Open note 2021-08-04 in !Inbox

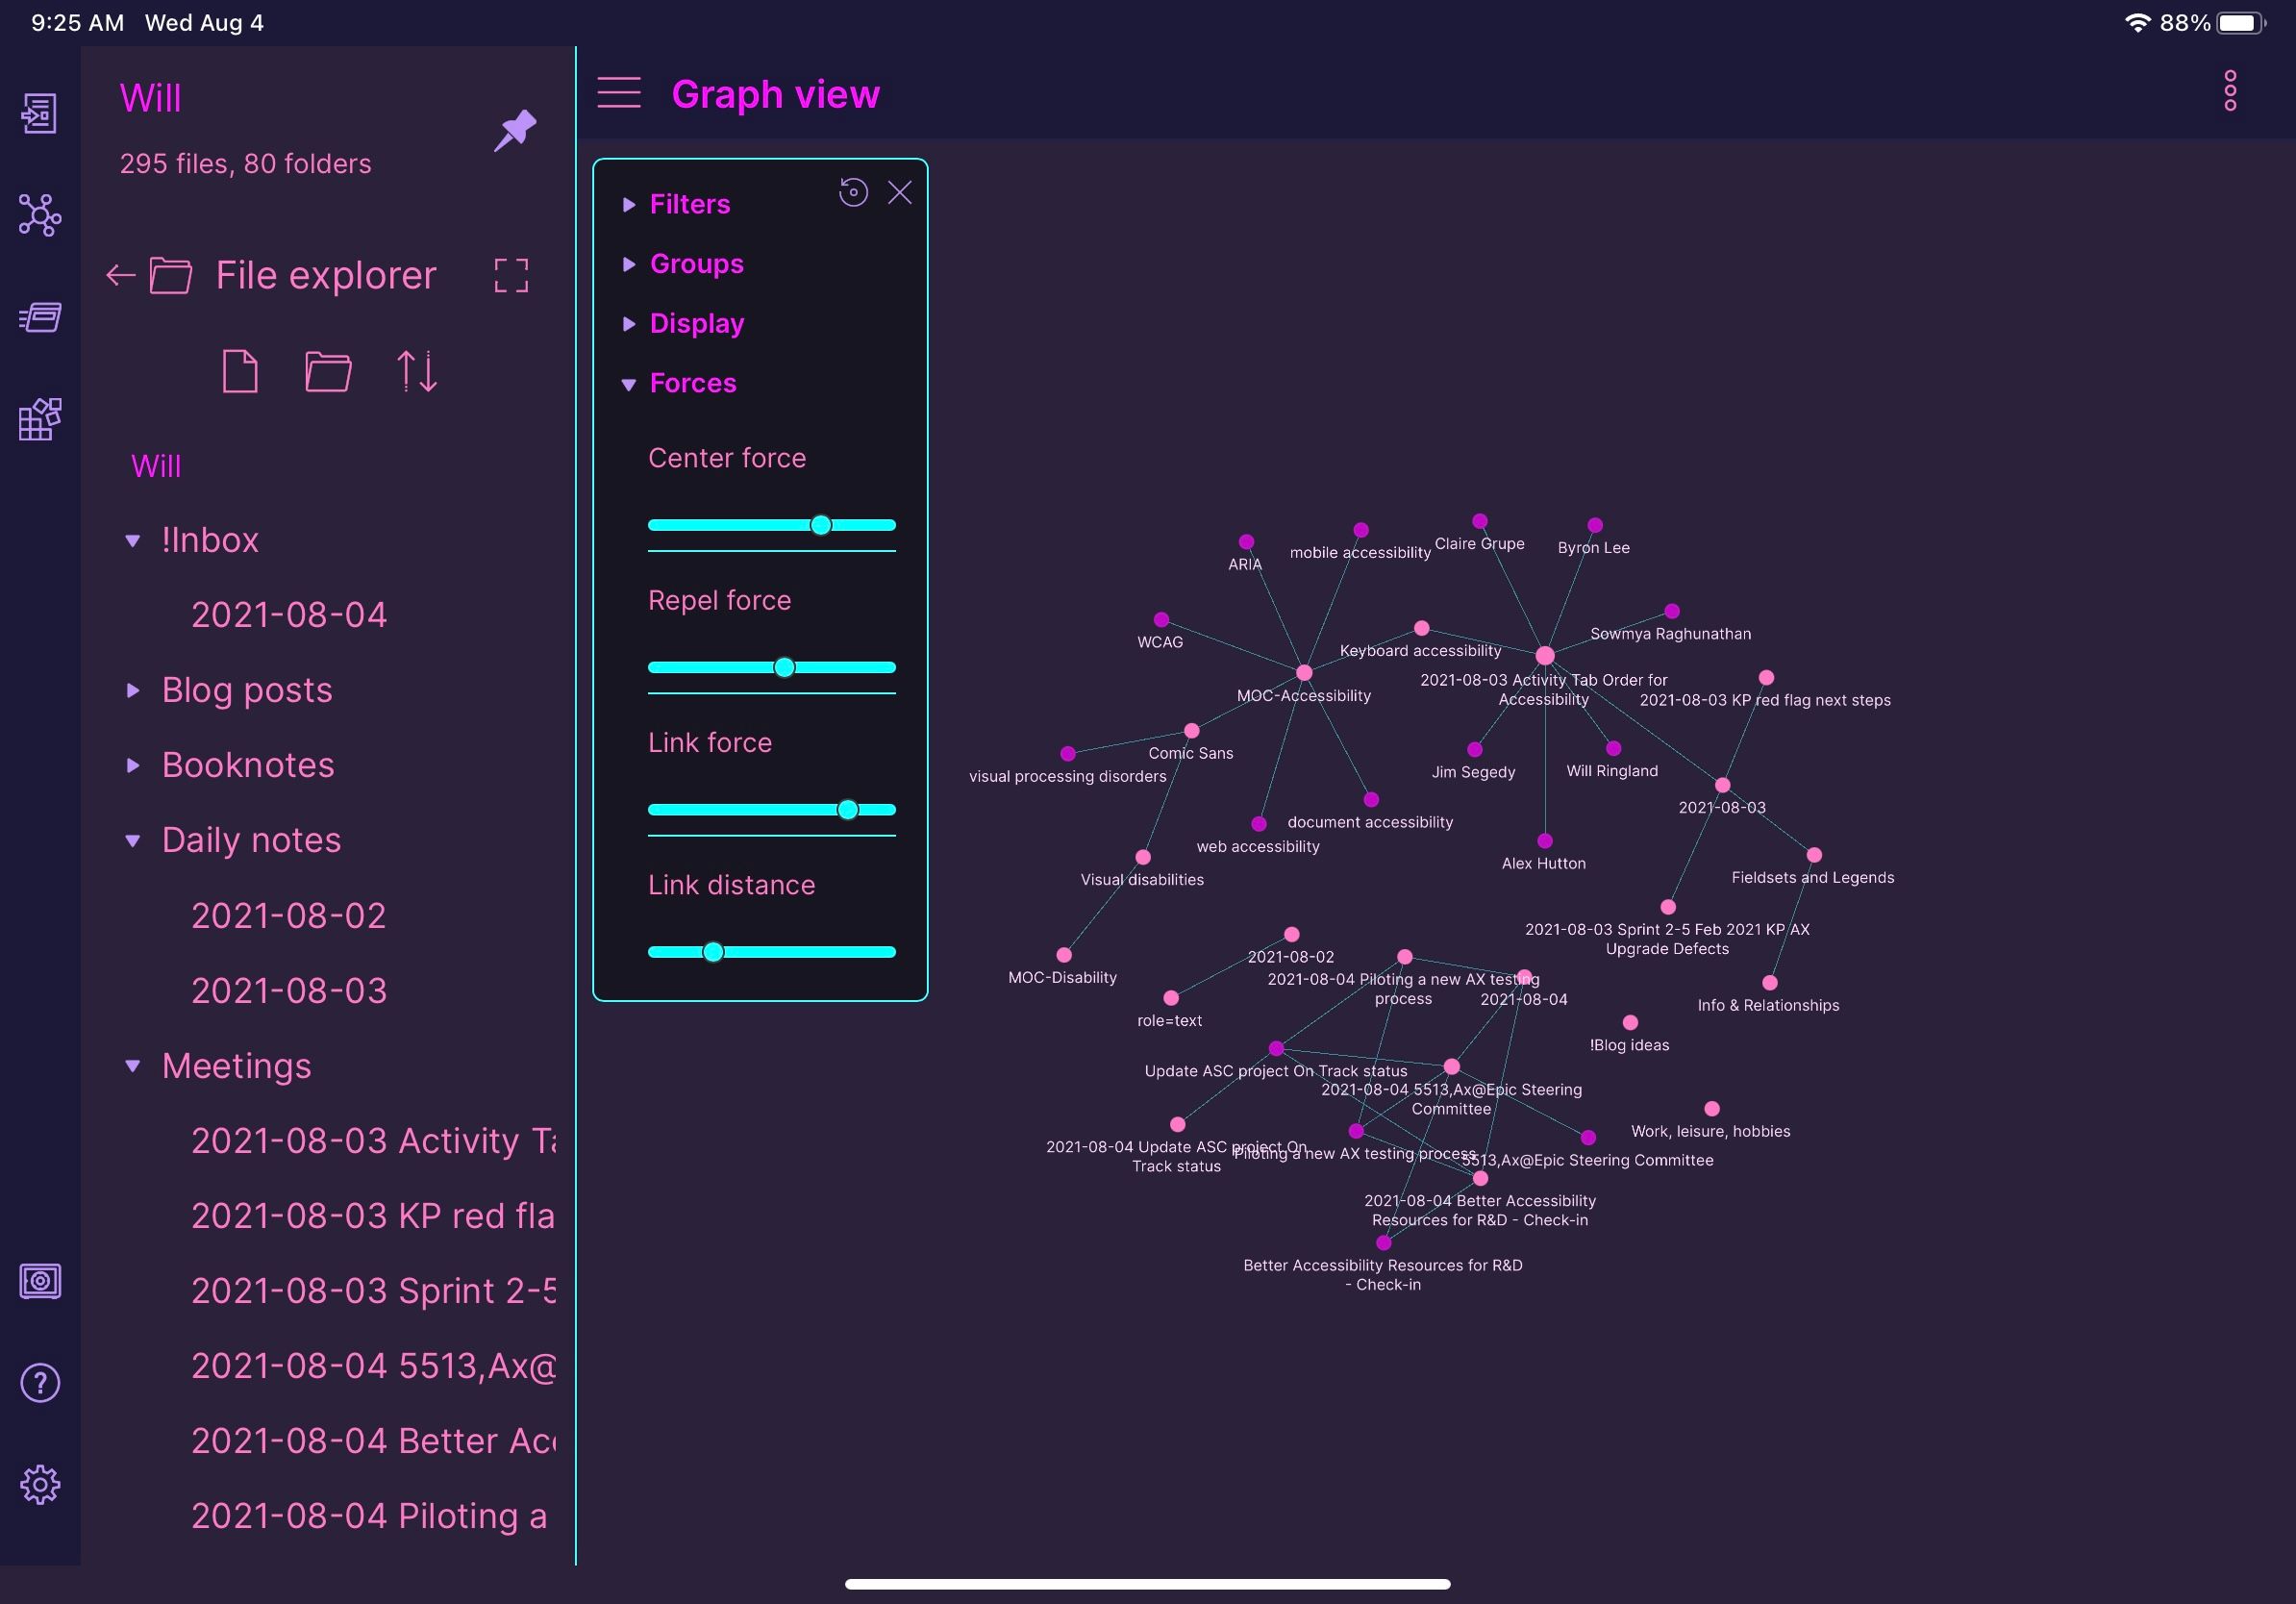point(289,615)
